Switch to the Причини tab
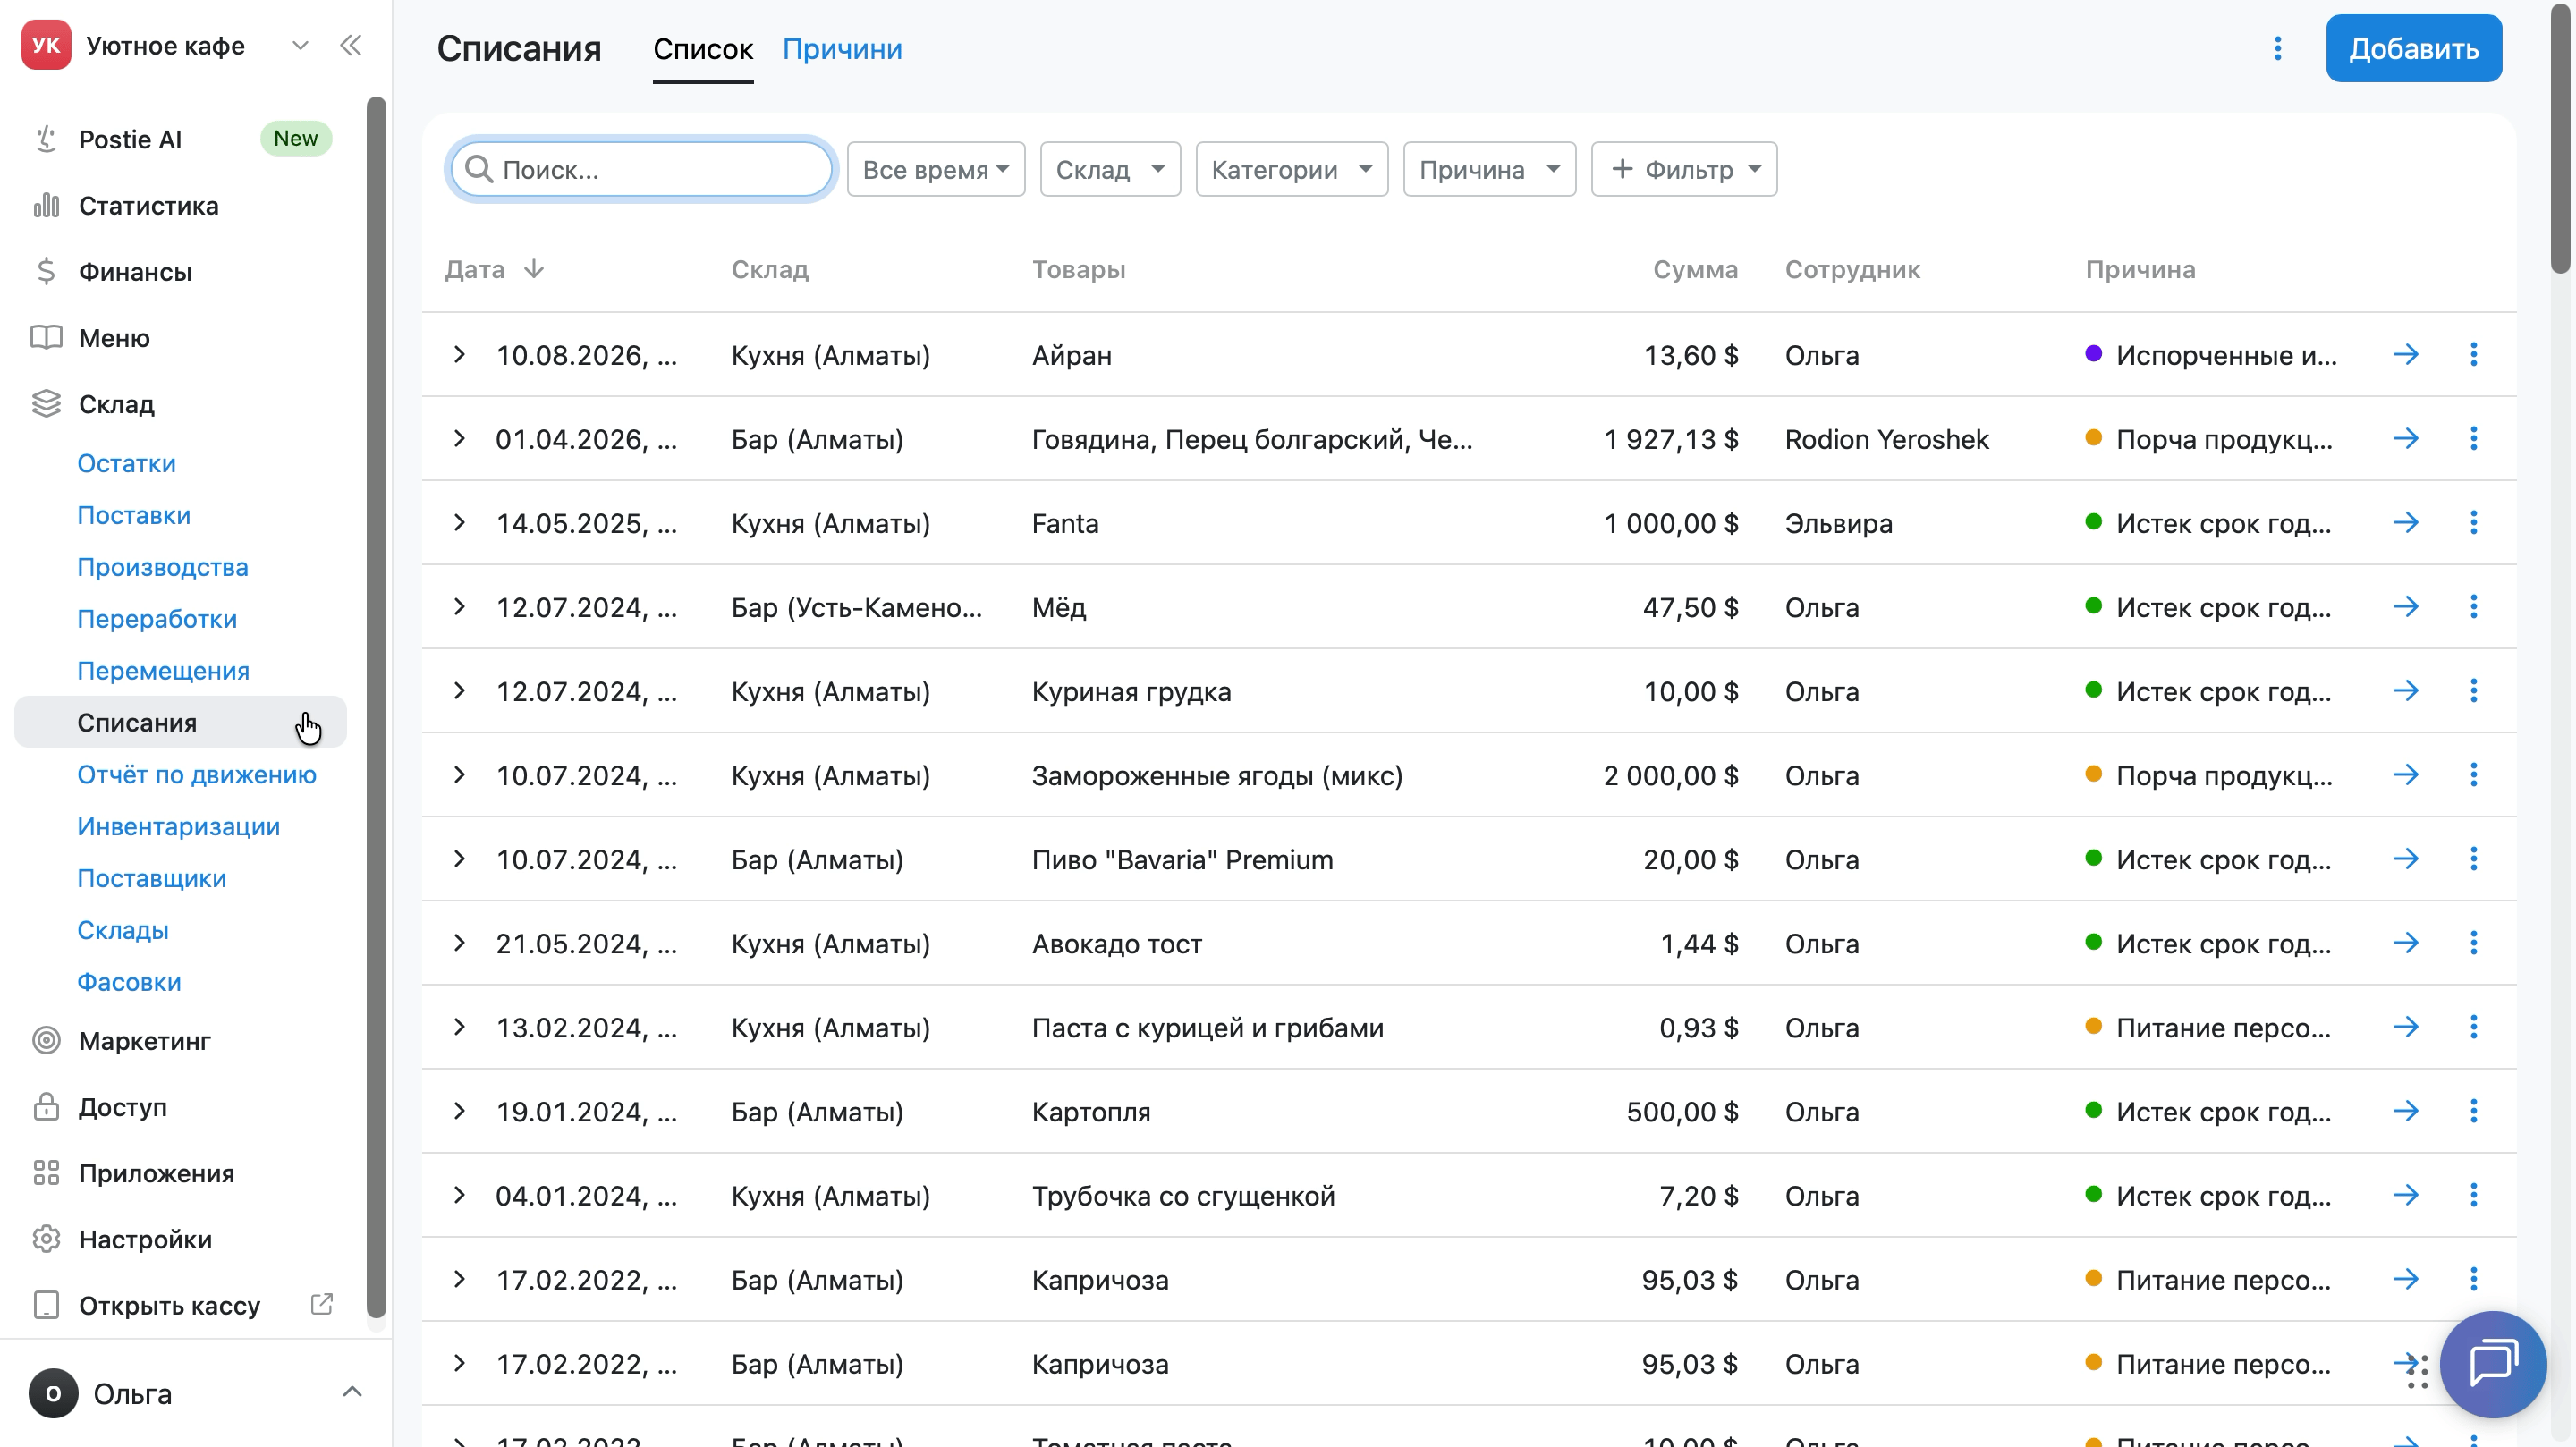This screenshot has width=2576, height=1447. coord(842,49)
